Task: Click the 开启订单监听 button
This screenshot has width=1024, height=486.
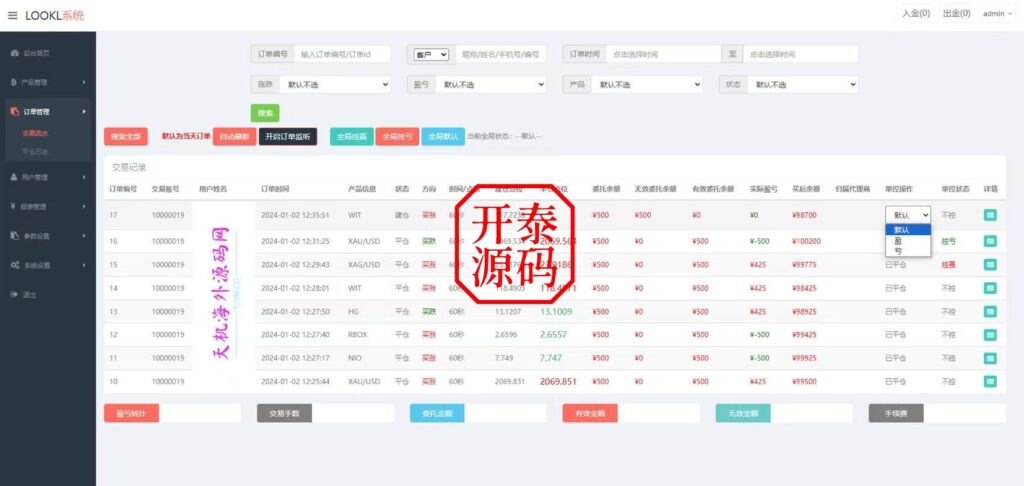Action: (x=288, y=137)
